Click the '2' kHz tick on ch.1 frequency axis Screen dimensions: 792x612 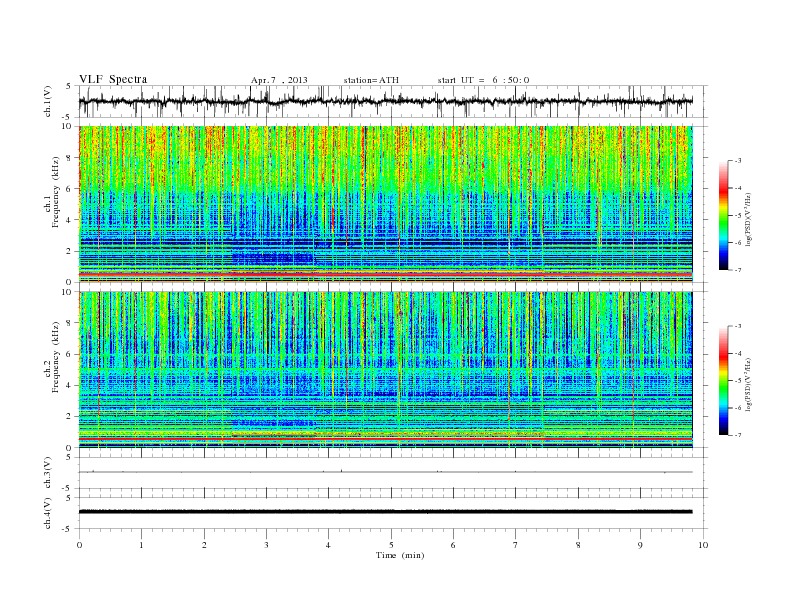tap(69, 251)
